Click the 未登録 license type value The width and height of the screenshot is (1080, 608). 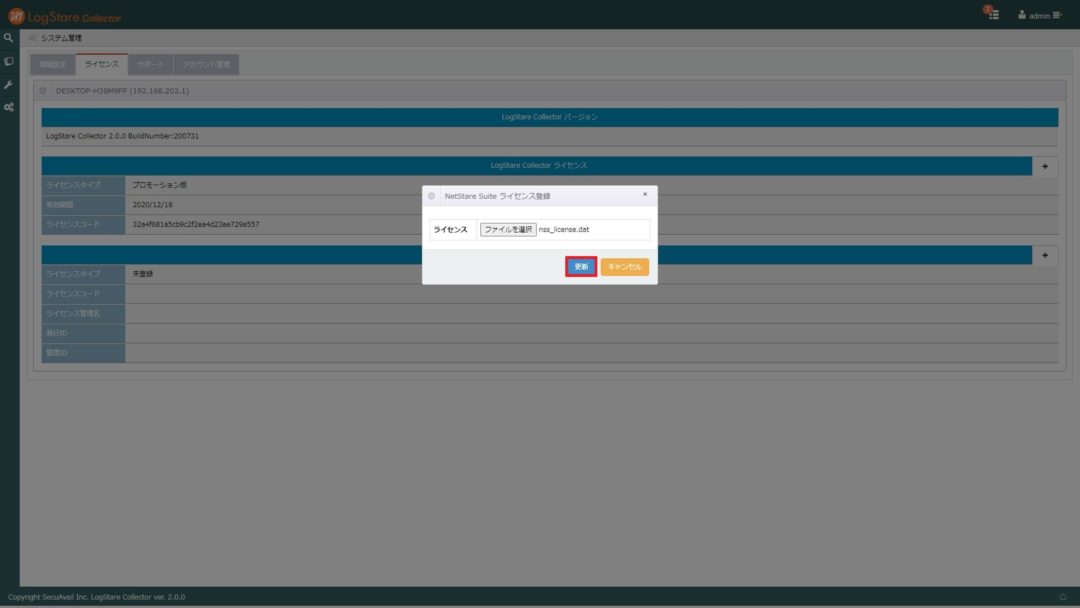coord(143,274)
